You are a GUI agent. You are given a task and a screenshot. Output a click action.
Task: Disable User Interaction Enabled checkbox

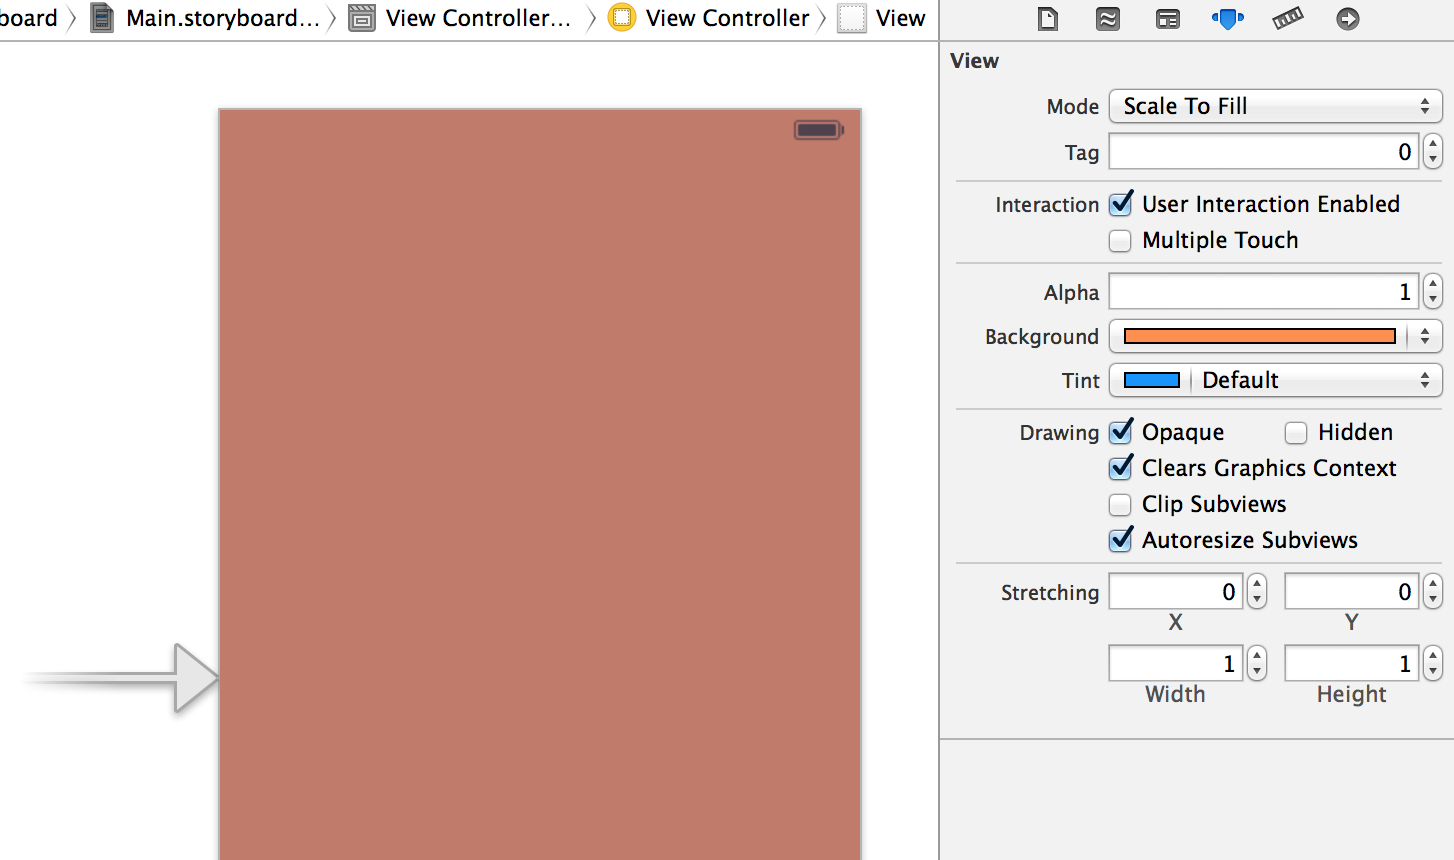point(1121,204)
